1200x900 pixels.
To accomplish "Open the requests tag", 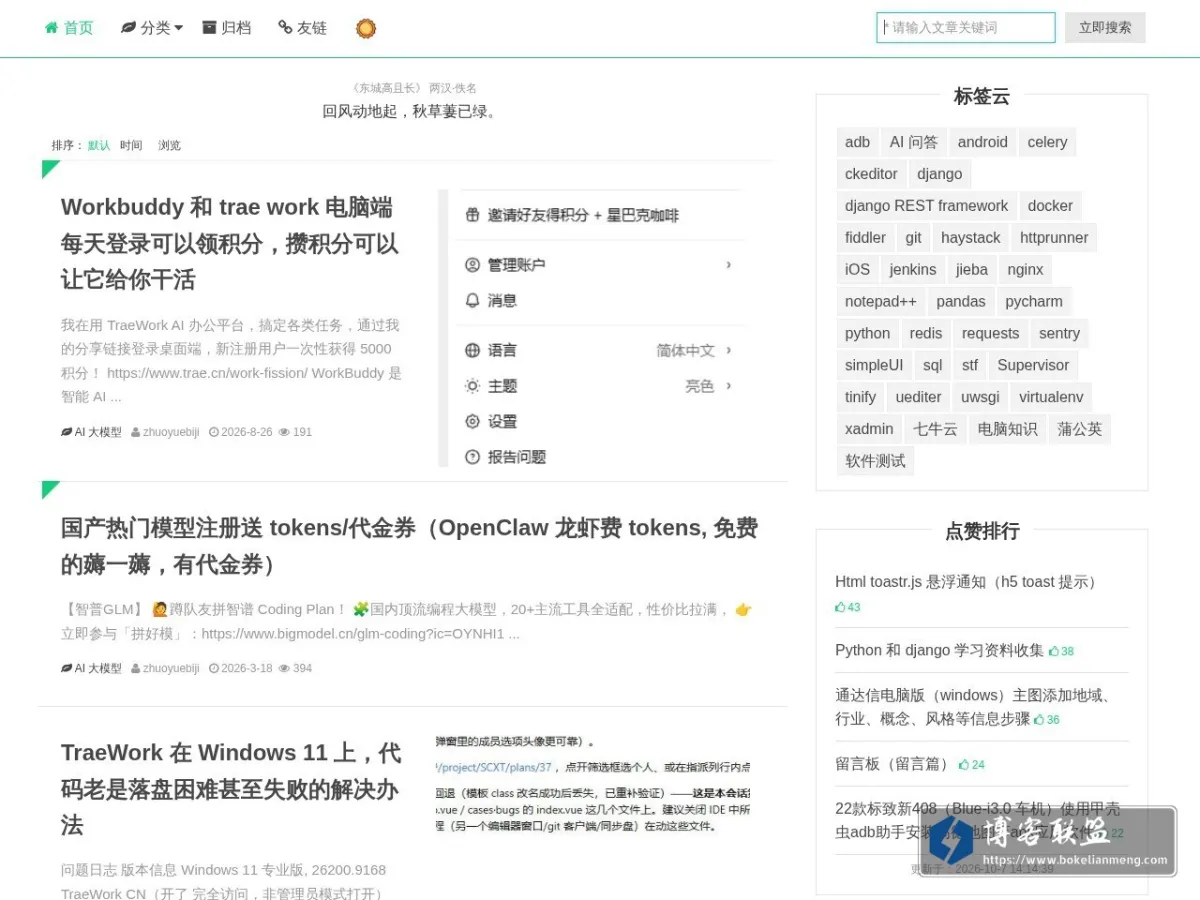I will pyautogui.click(x=990, y=334).
